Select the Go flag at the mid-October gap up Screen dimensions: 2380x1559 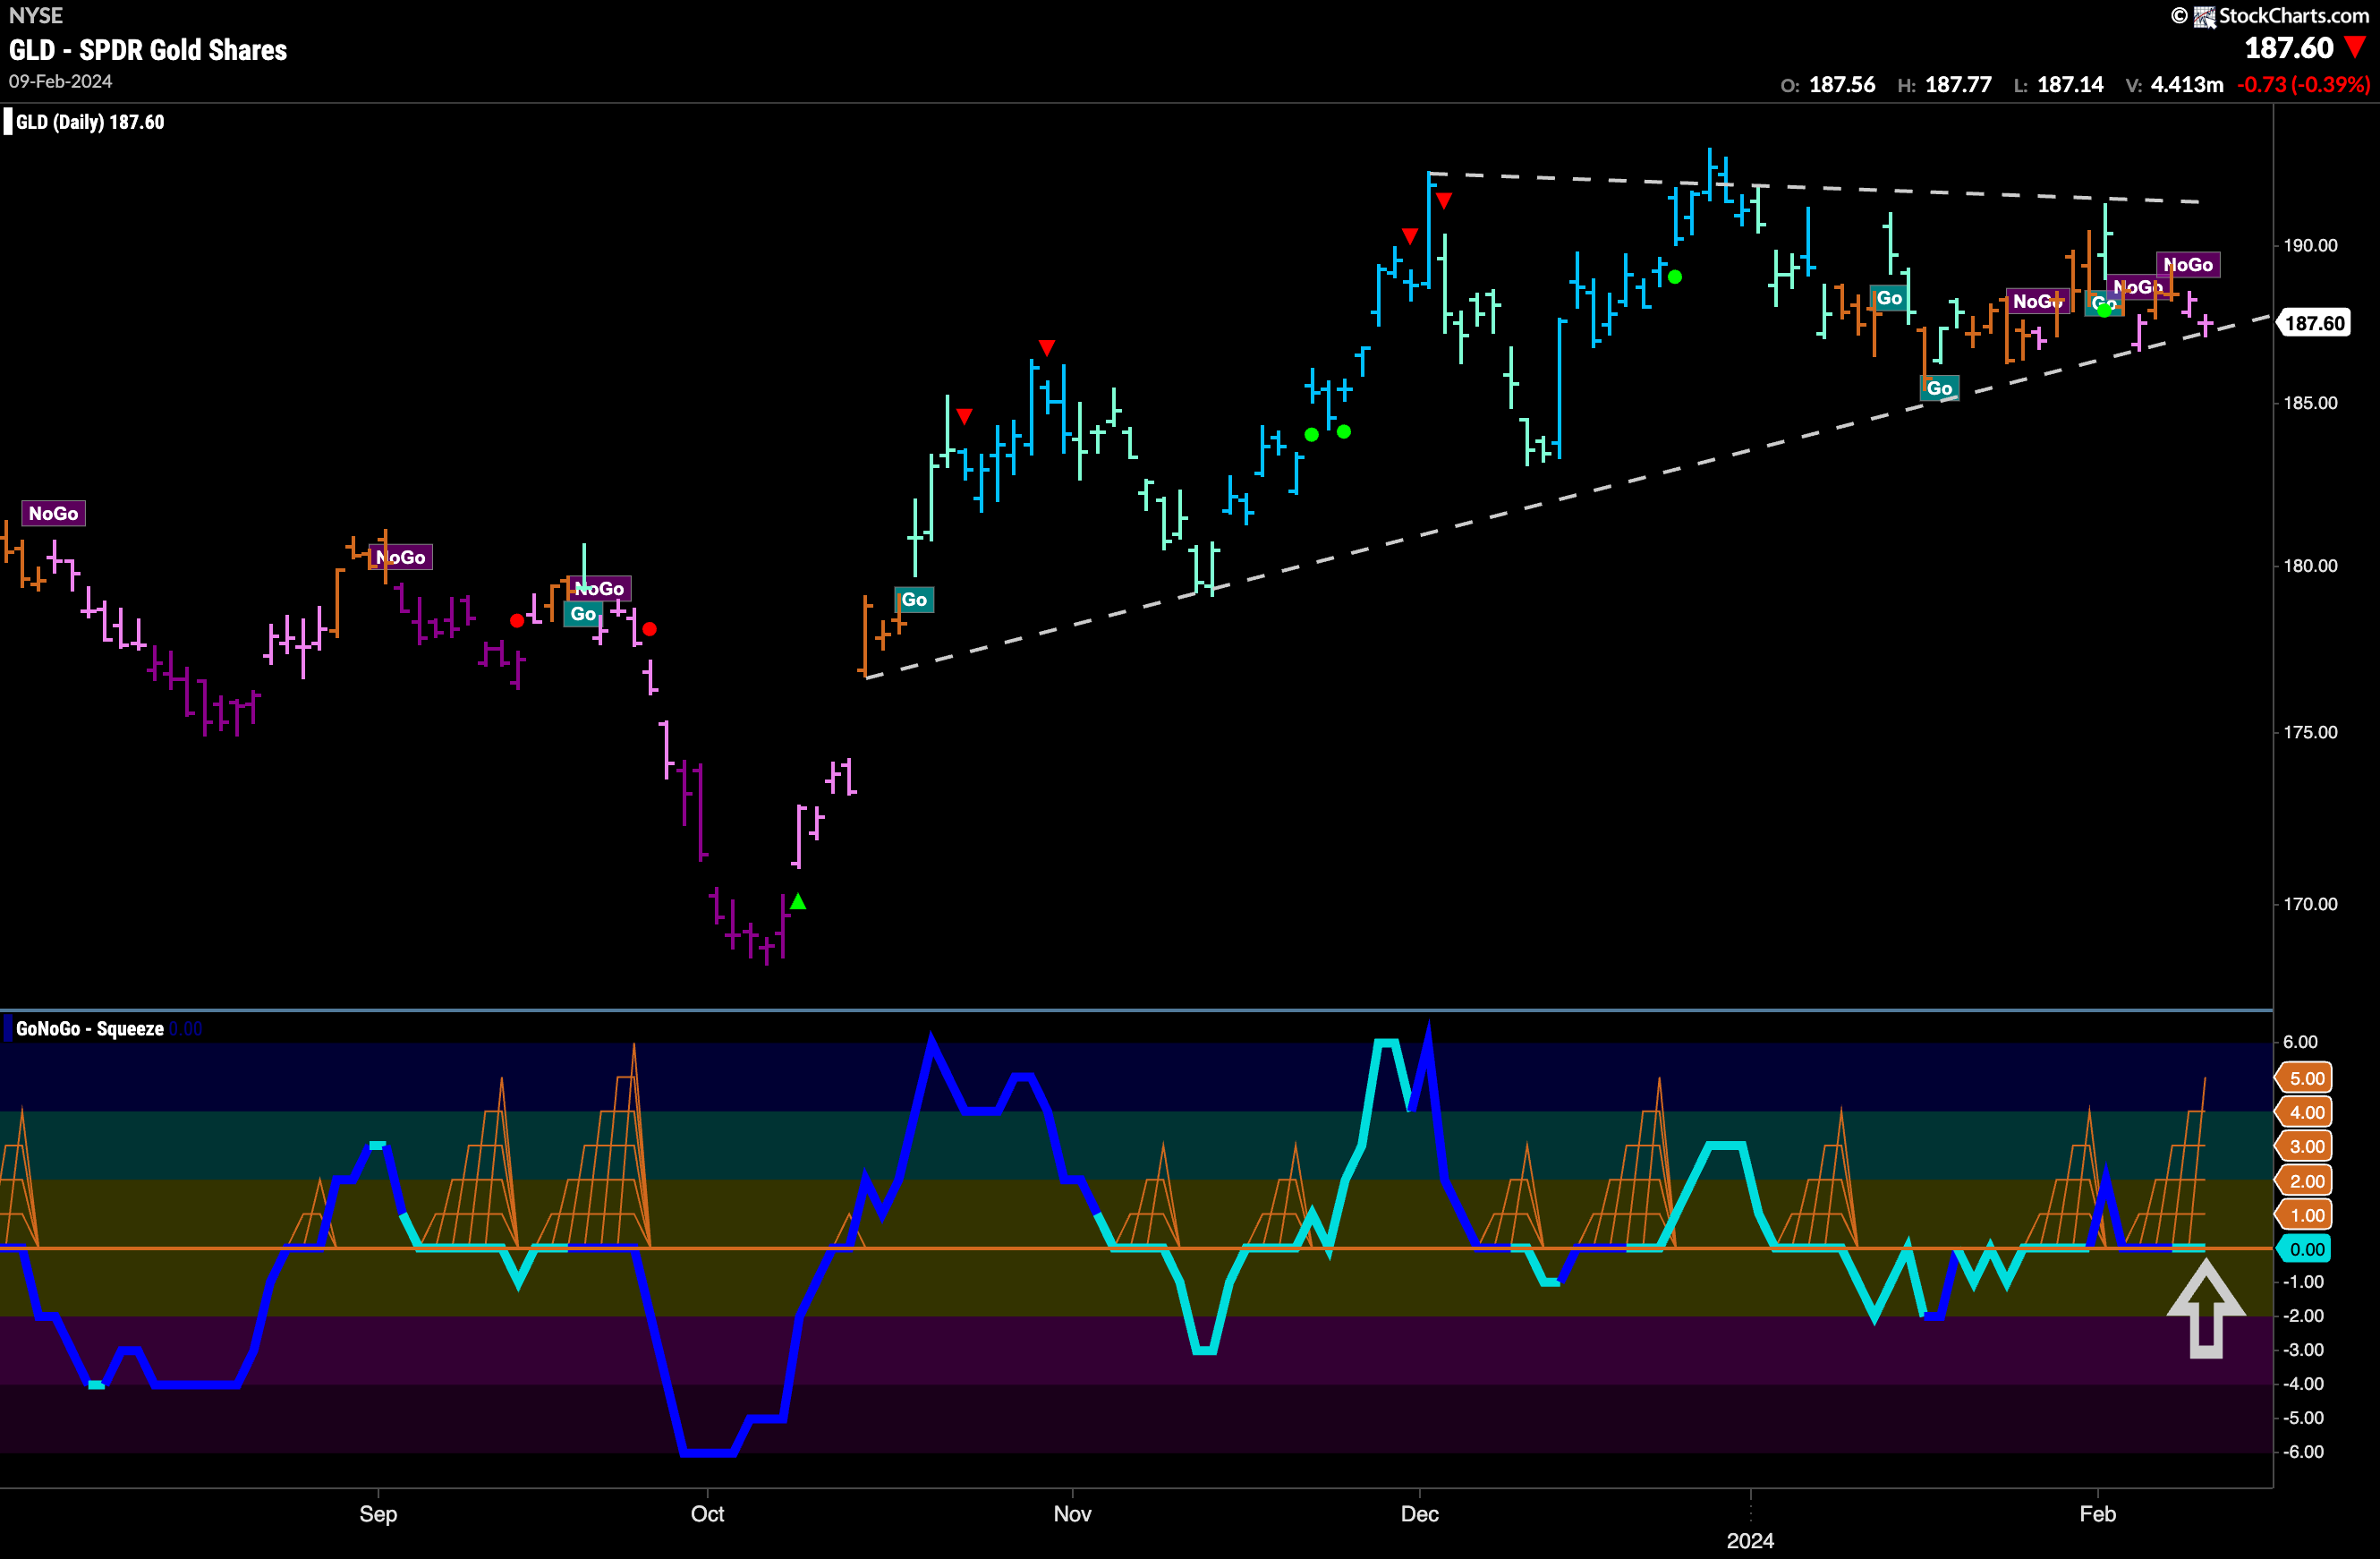[x=914, y=599]
